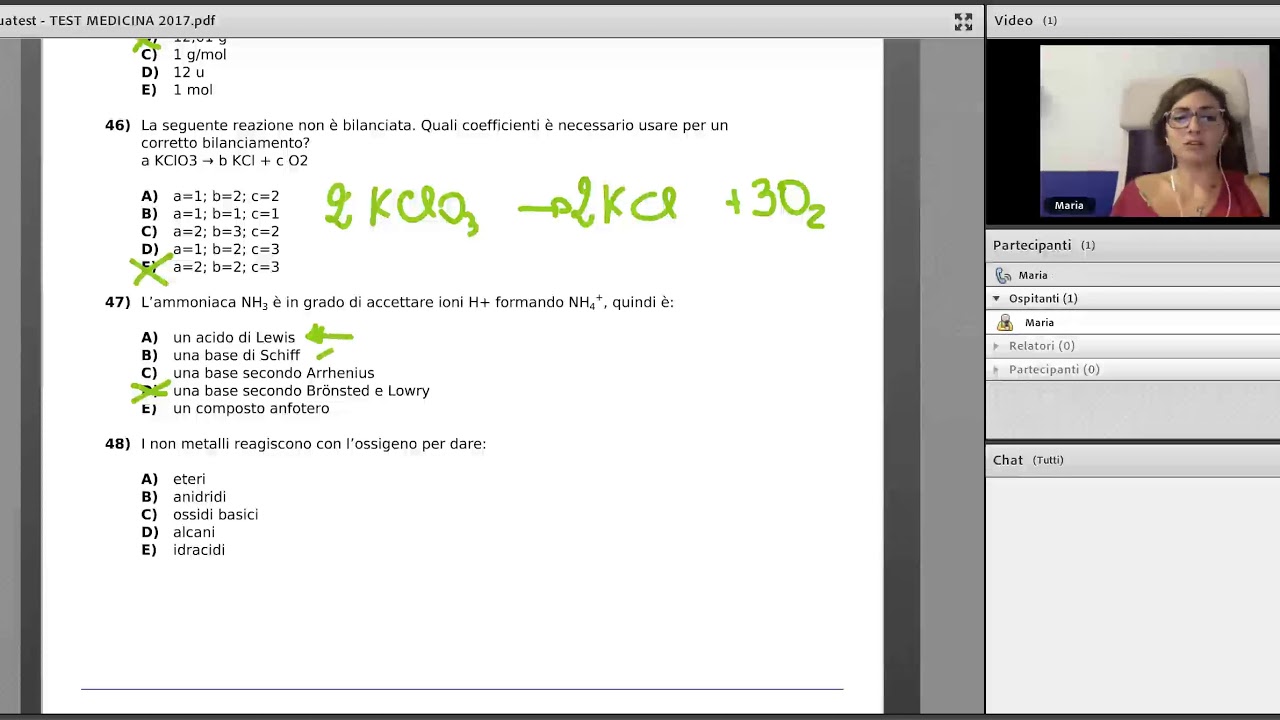Viewport: 1280px width, 720px height.
Task: Click the phone audio icon beside Maria
Action: [1003, 275]
